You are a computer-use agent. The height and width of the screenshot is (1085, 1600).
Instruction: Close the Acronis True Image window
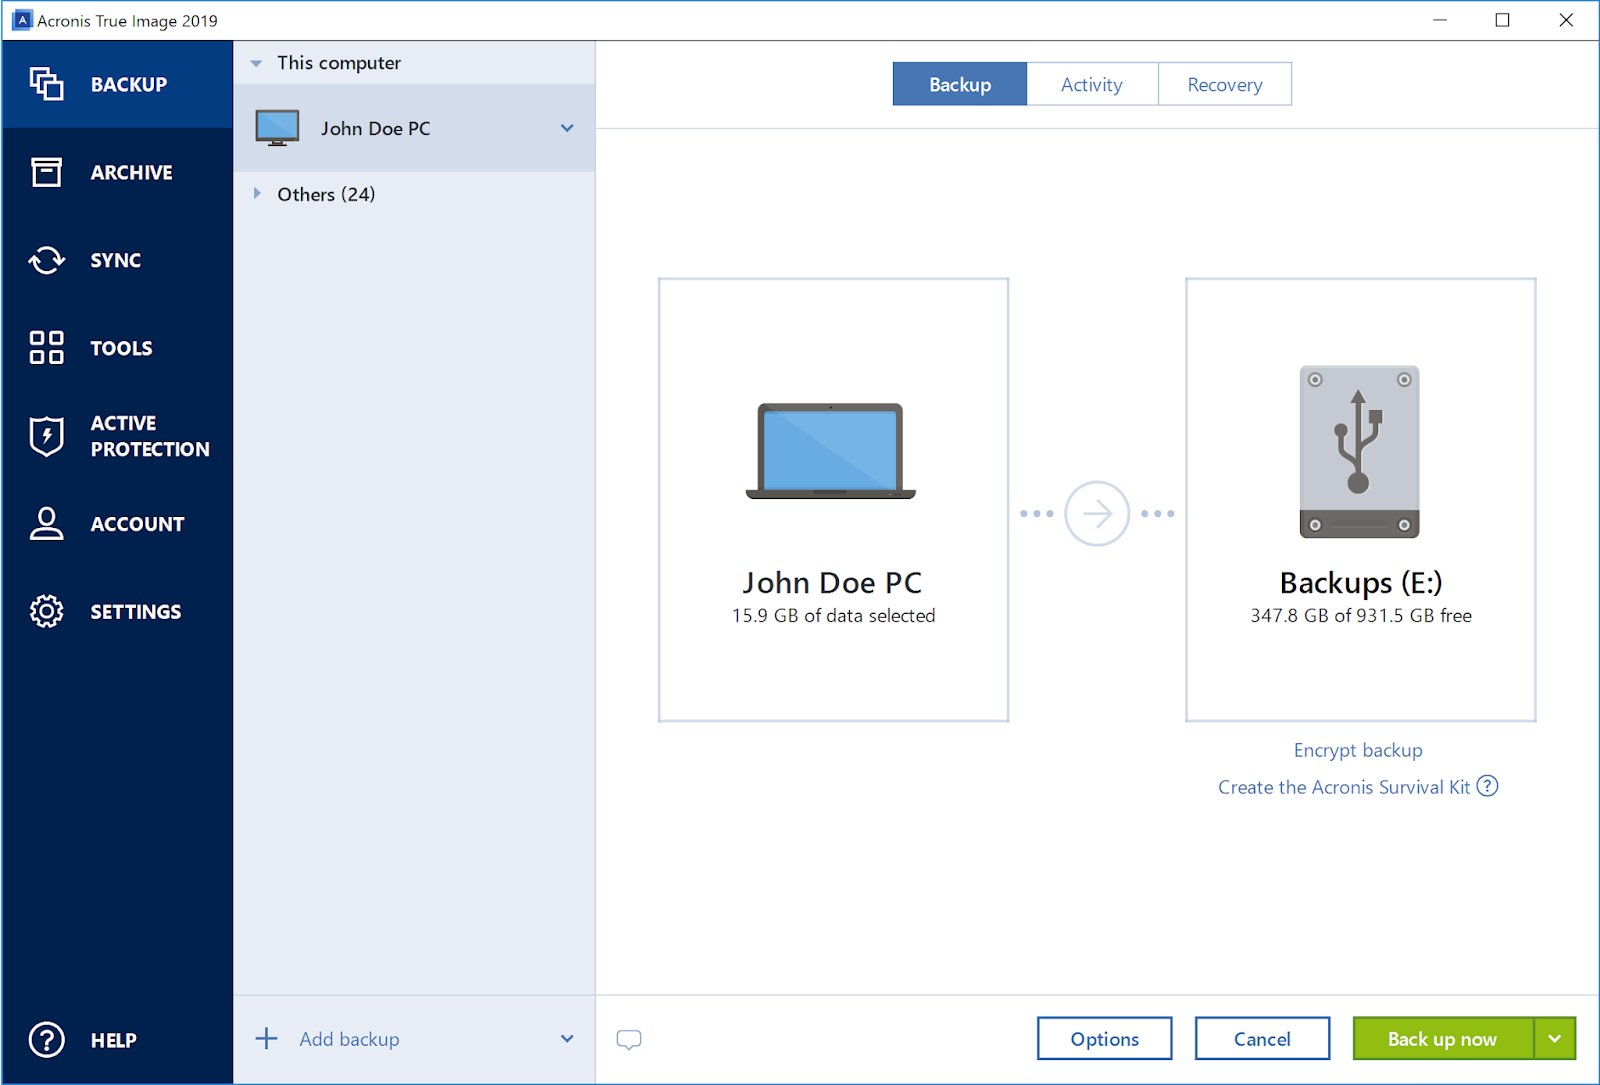click(1566, 20)
